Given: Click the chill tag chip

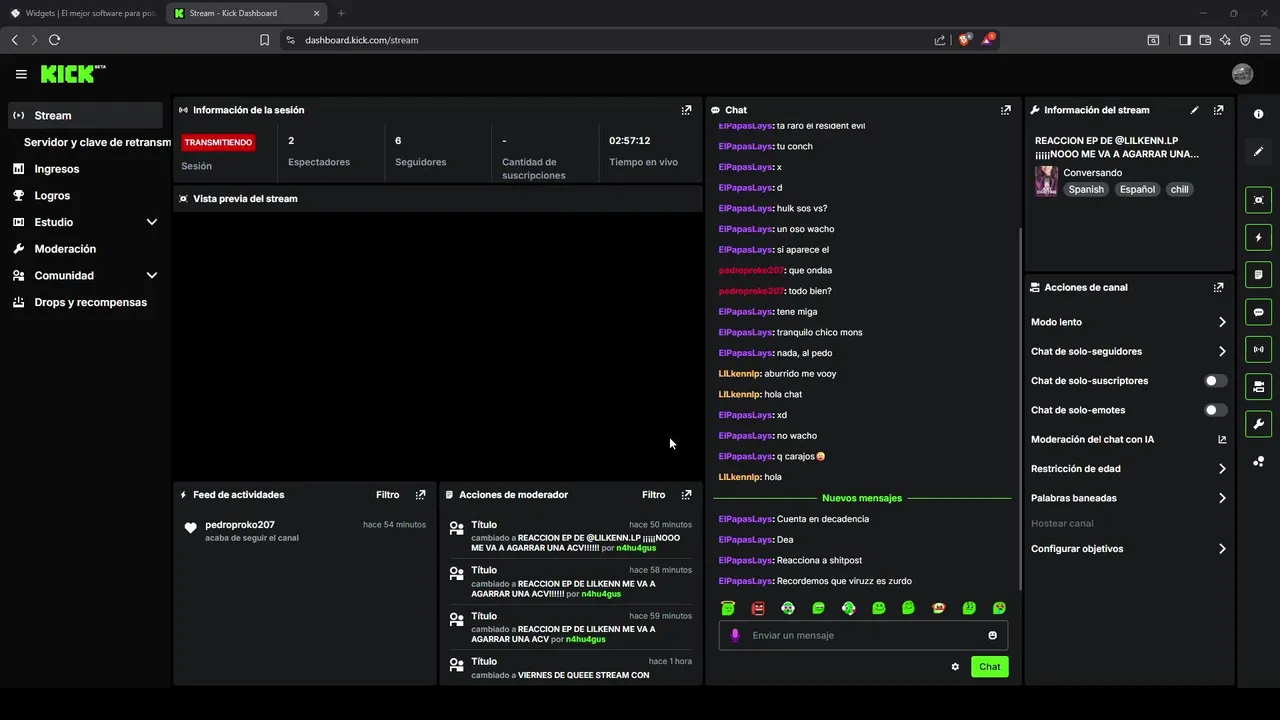Looking at the screenshot, I should pyautogui.click(x=1180, y=189).
